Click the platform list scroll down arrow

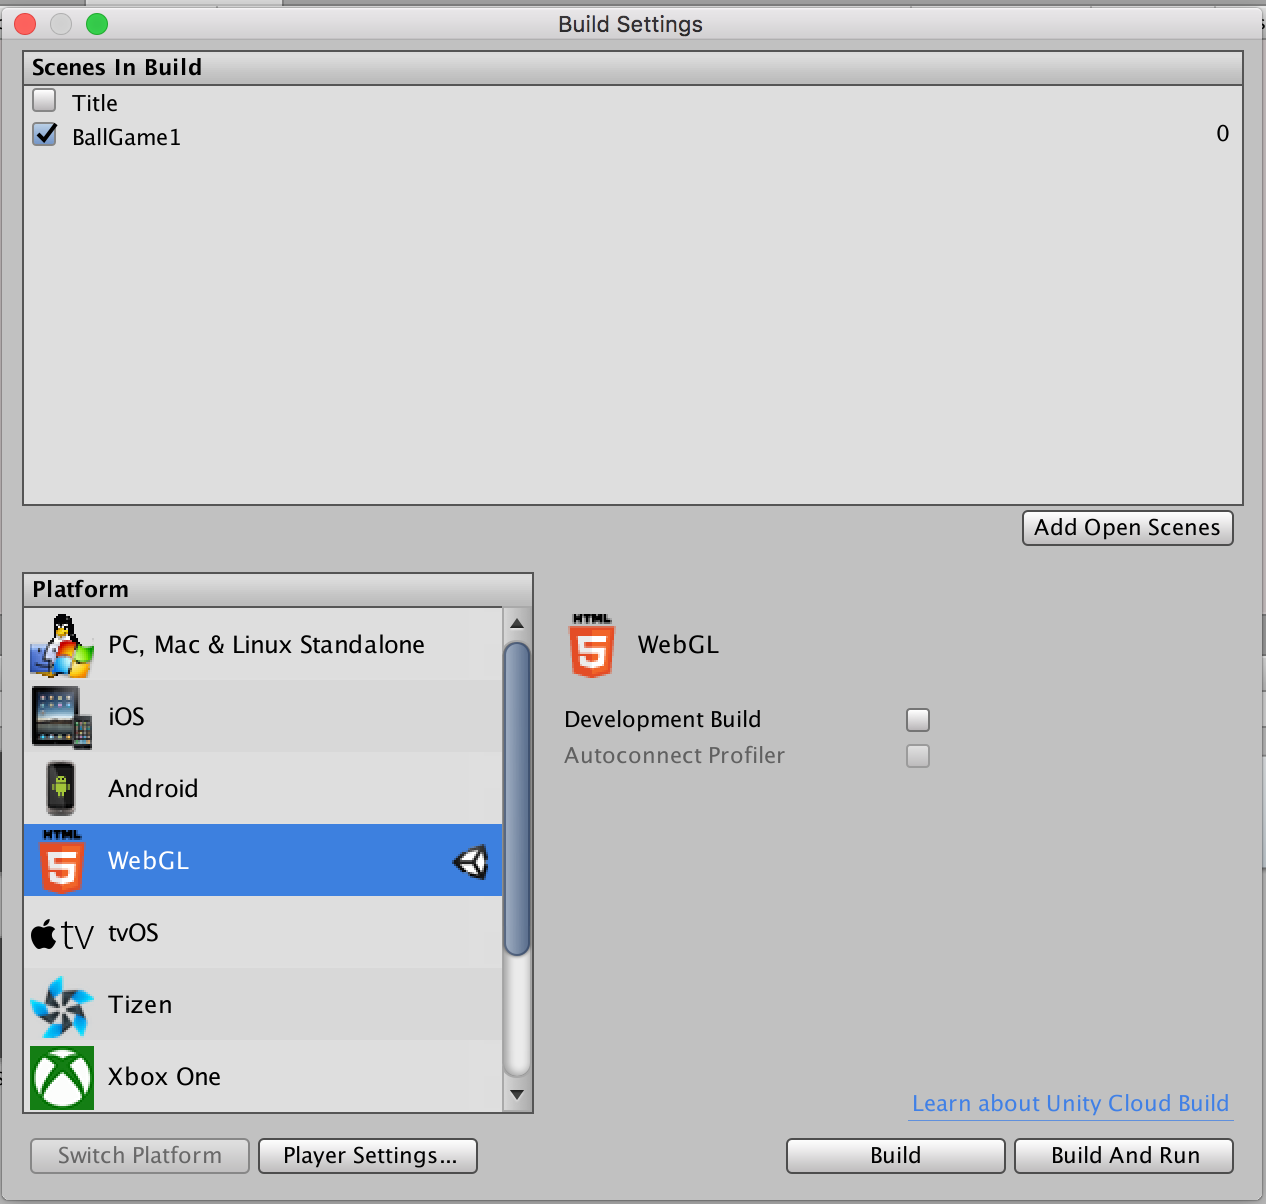[x=517, y=1094]
